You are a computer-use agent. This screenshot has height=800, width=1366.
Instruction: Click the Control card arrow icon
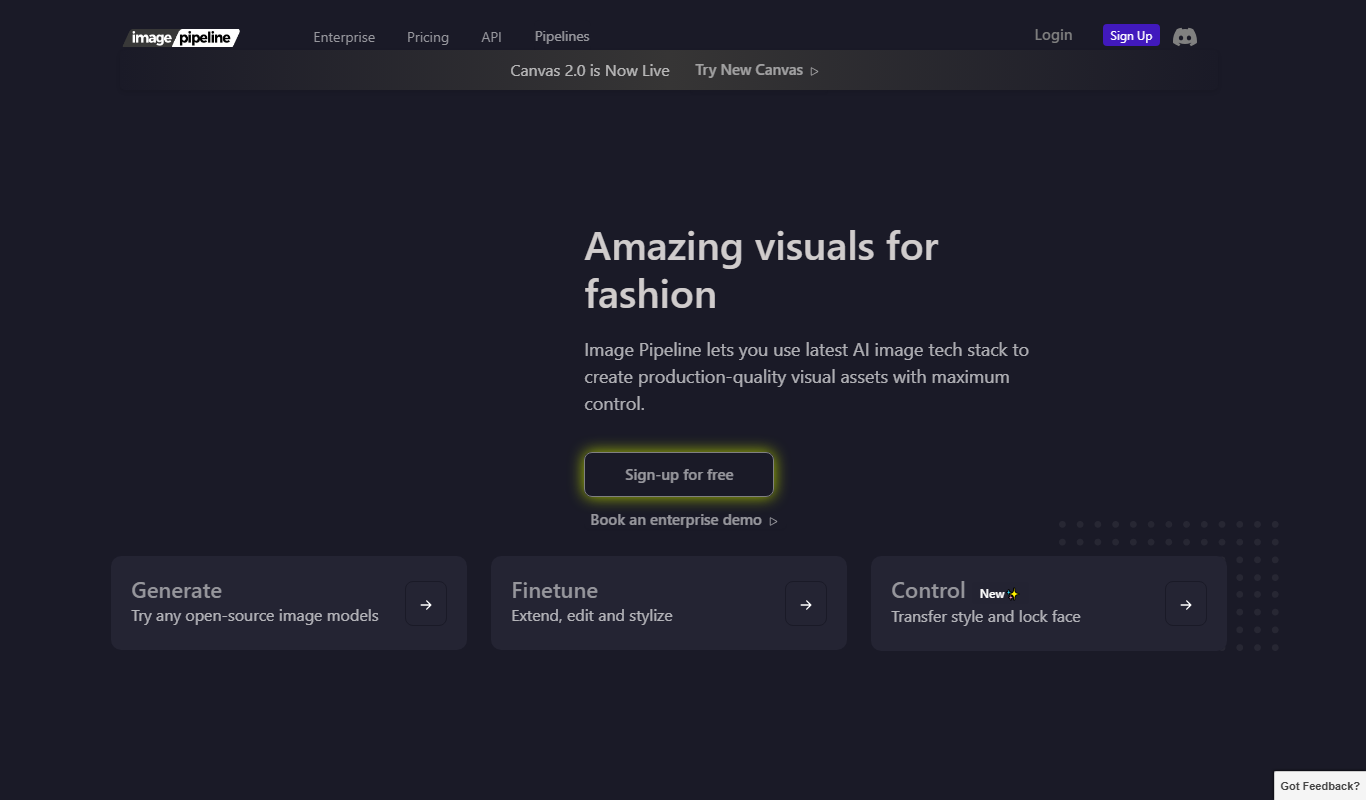tap(1186, 604)
